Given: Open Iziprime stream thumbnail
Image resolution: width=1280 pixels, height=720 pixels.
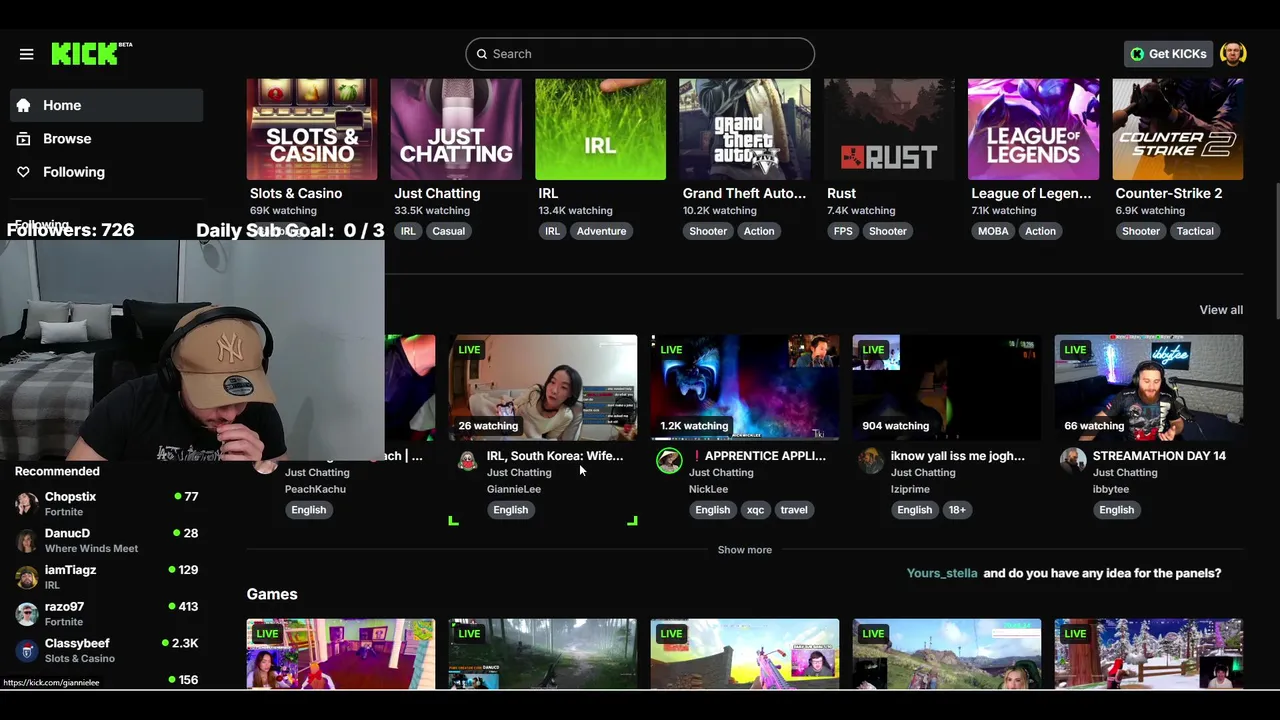Looking at the screenshot, I should pos(947,387).
